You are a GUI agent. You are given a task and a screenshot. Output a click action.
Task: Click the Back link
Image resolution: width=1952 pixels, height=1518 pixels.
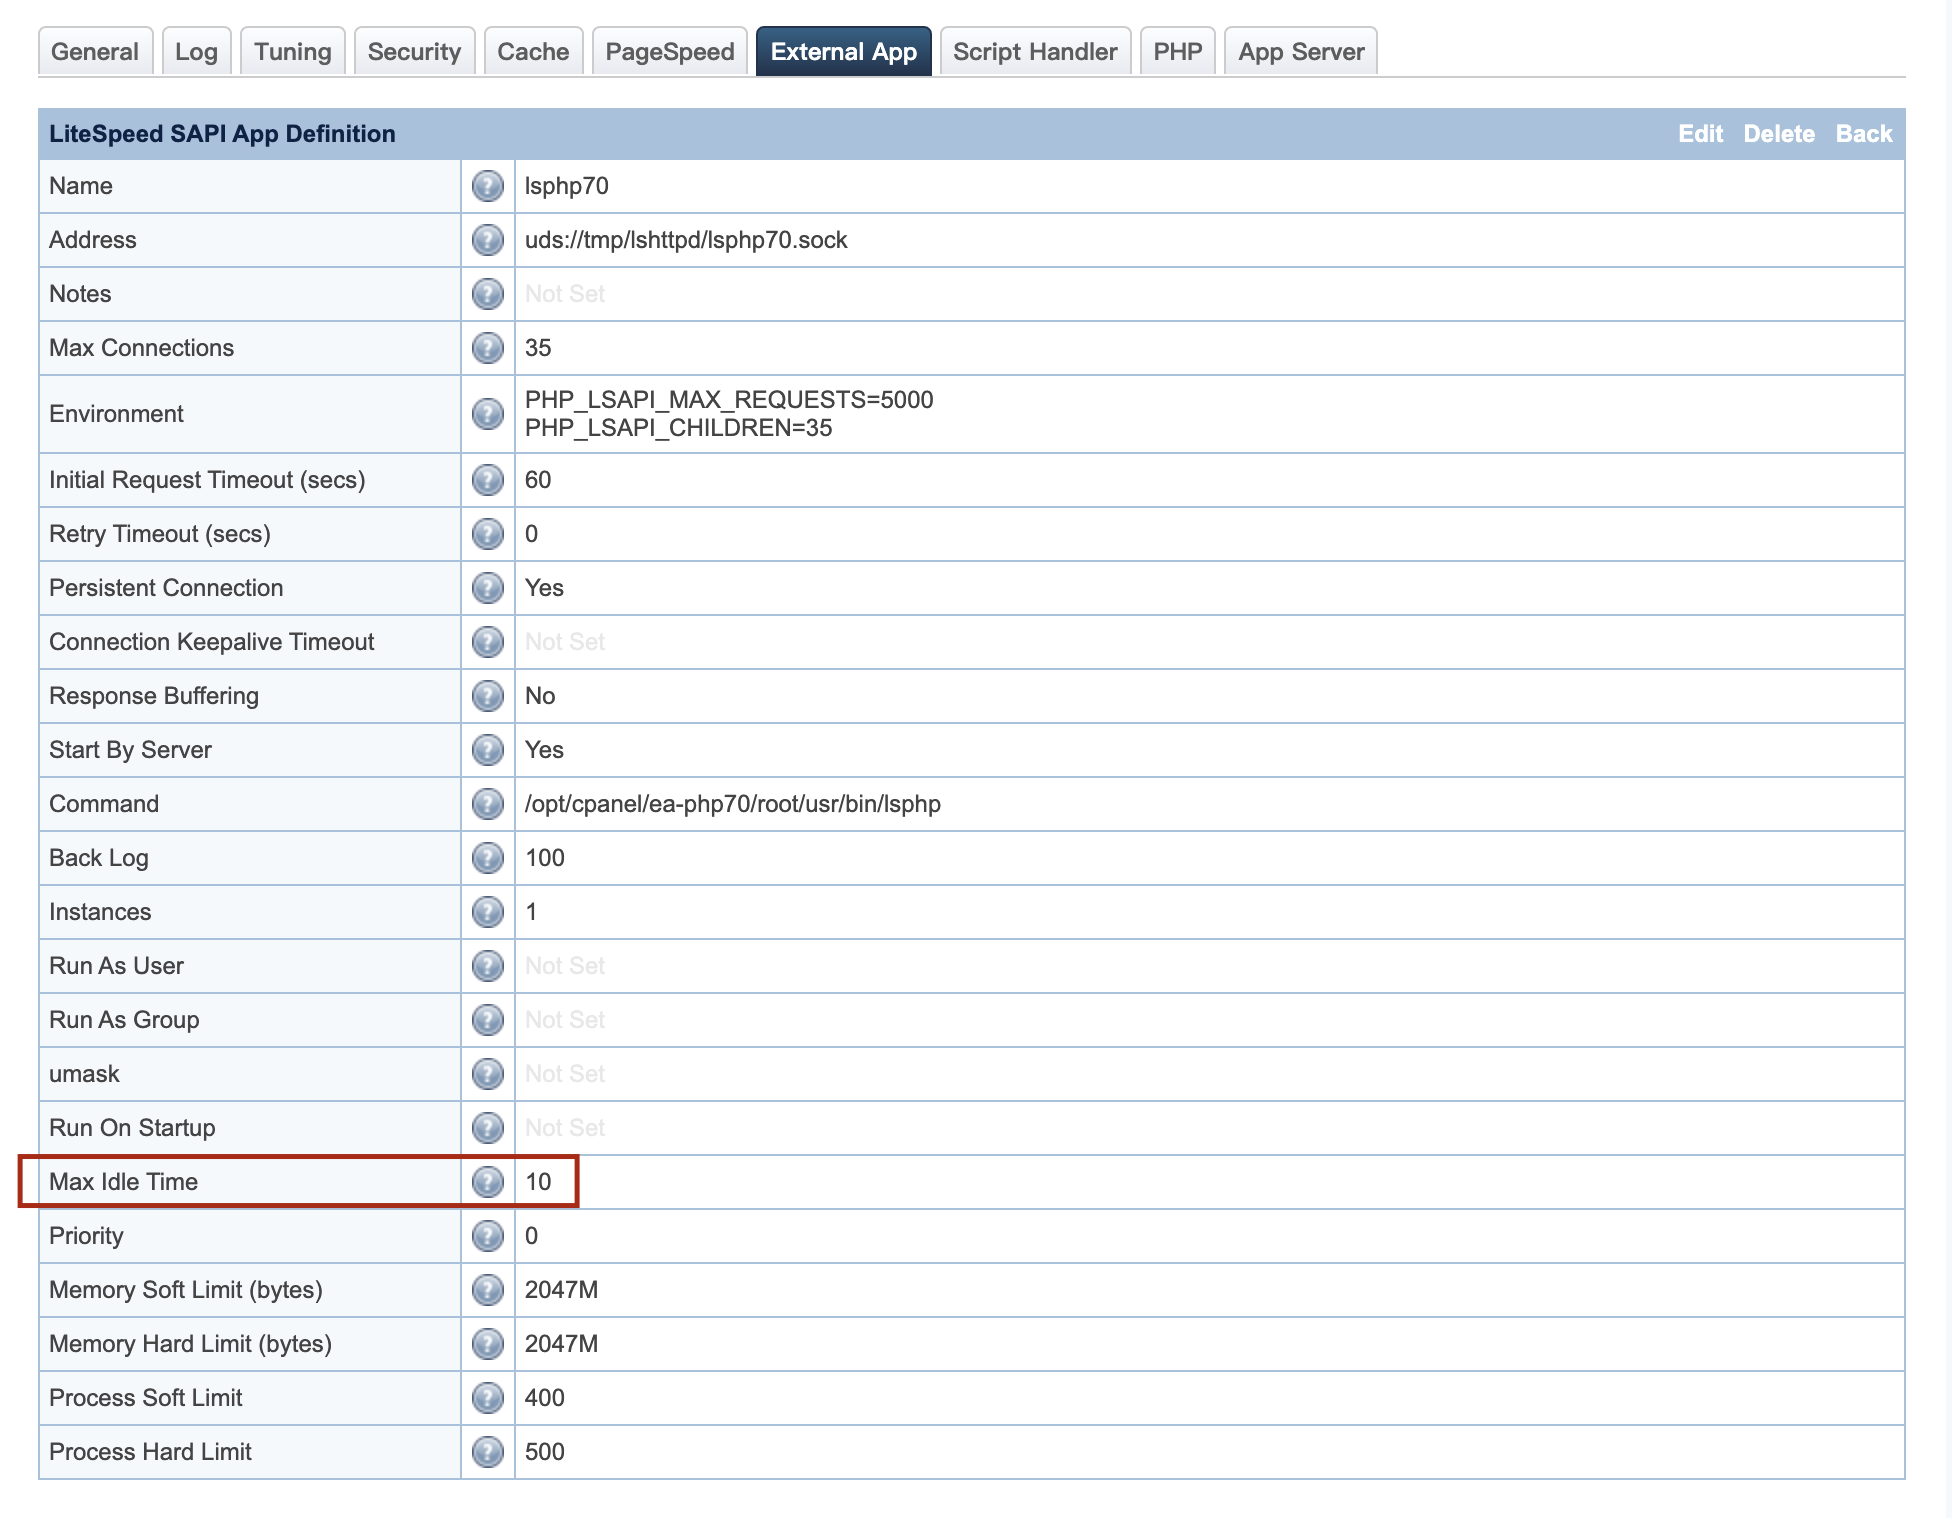pos(1863,134)
